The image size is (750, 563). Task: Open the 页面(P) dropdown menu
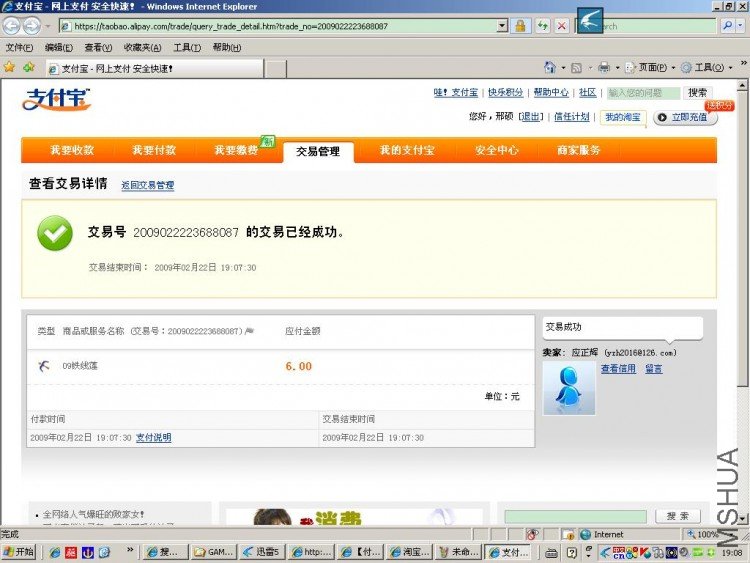pos(651,67)
